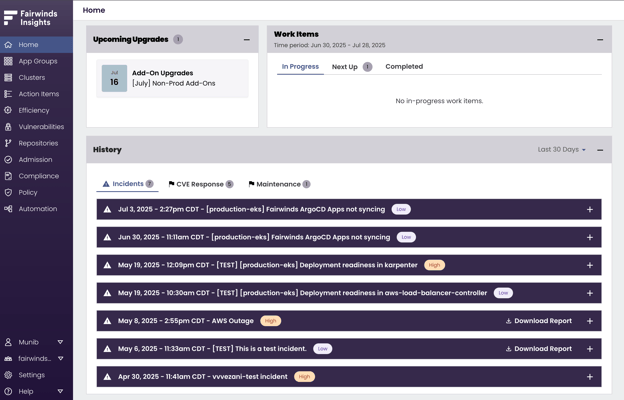Image resolution: width=624 pixels, height=400 pixels.
Task: Click the Maintenance flag icon
Action: click(x=252, y=184)
